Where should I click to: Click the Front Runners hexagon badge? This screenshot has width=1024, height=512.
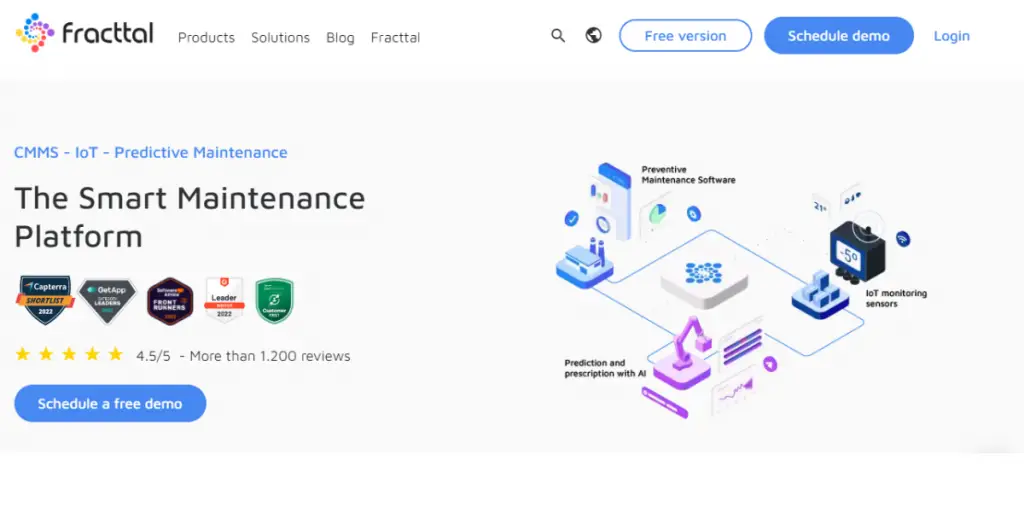coord(170,300)
